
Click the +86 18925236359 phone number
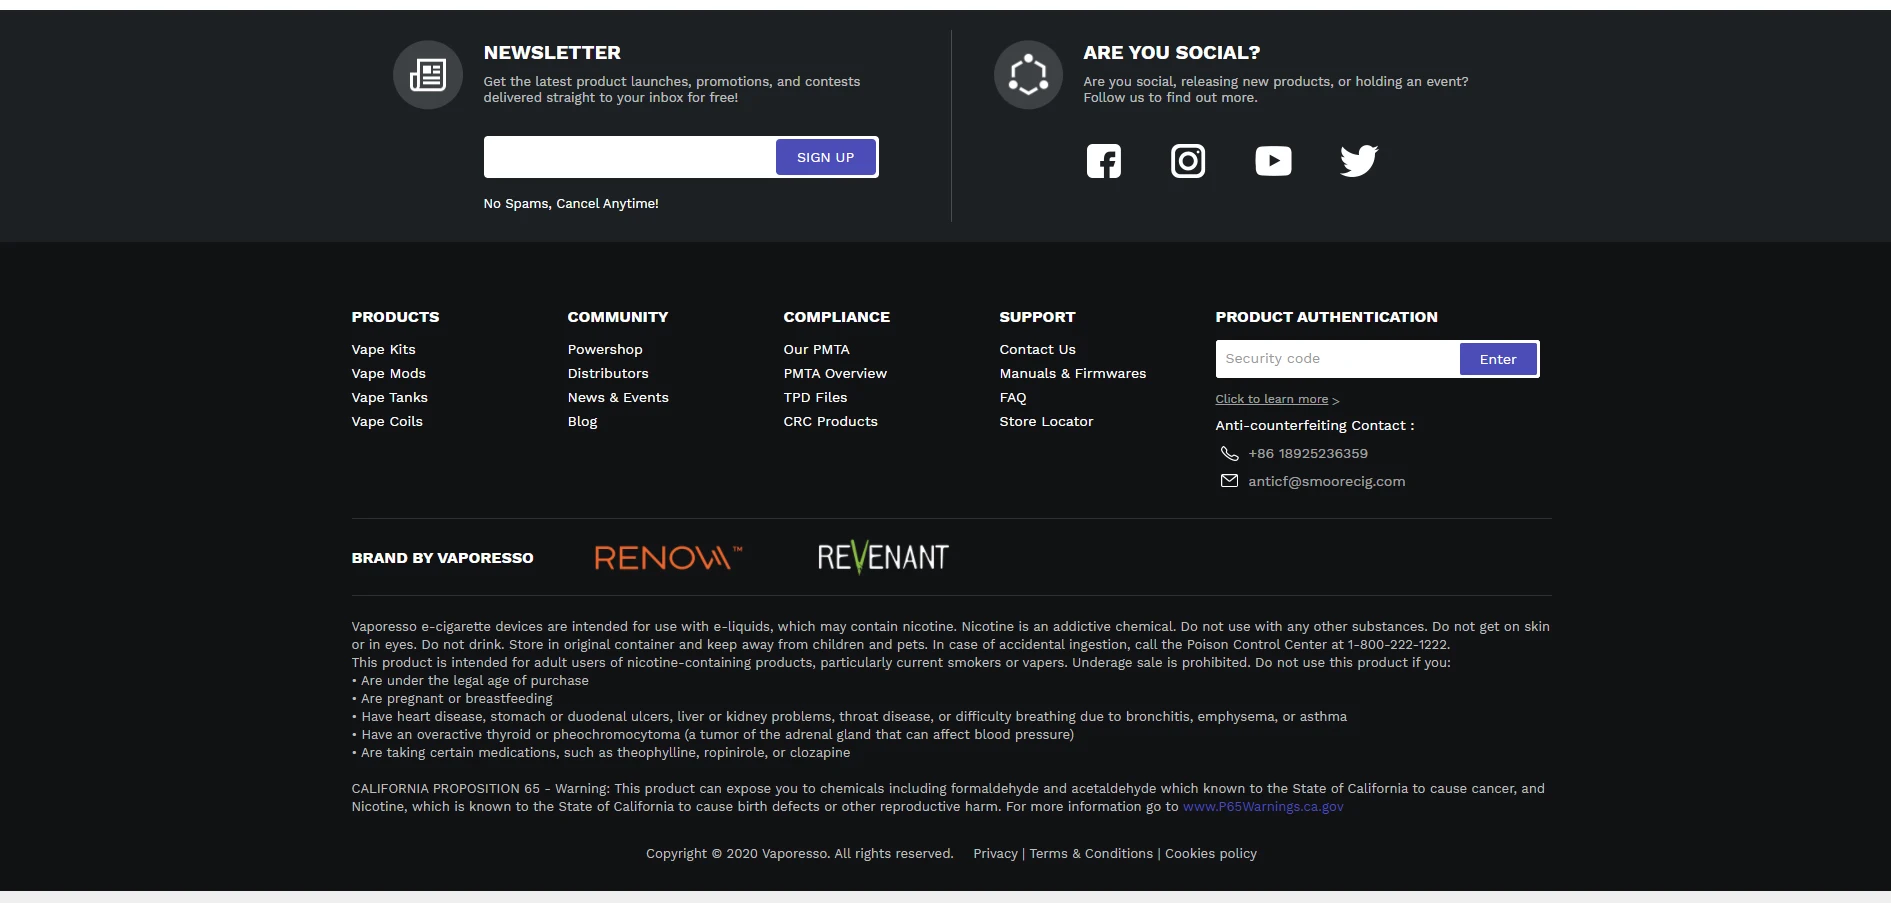[x=1308, y=453]
